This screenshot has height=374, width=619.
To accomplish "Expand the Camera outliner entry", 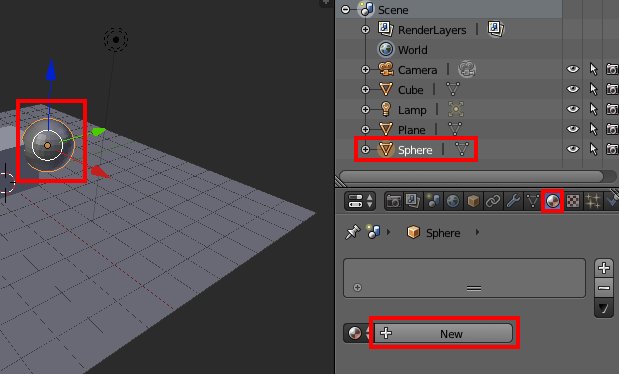I will tap(366, 70).
